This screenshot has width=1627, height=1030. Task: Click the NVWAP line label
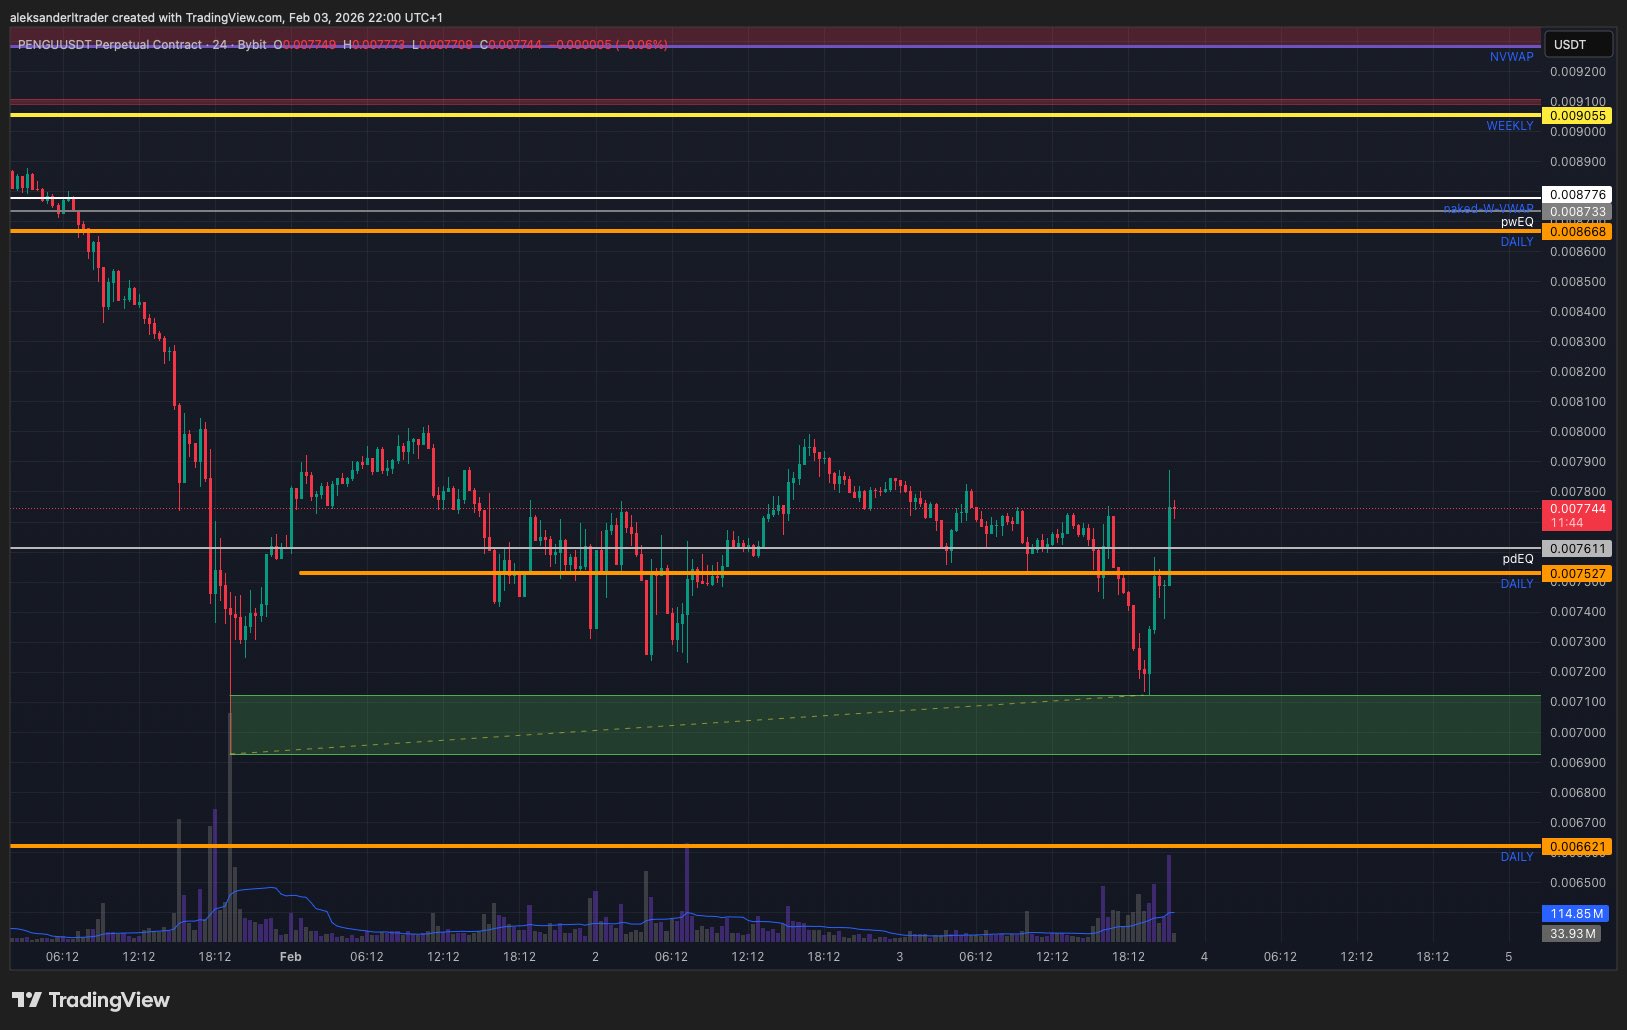coord(1511,57)
